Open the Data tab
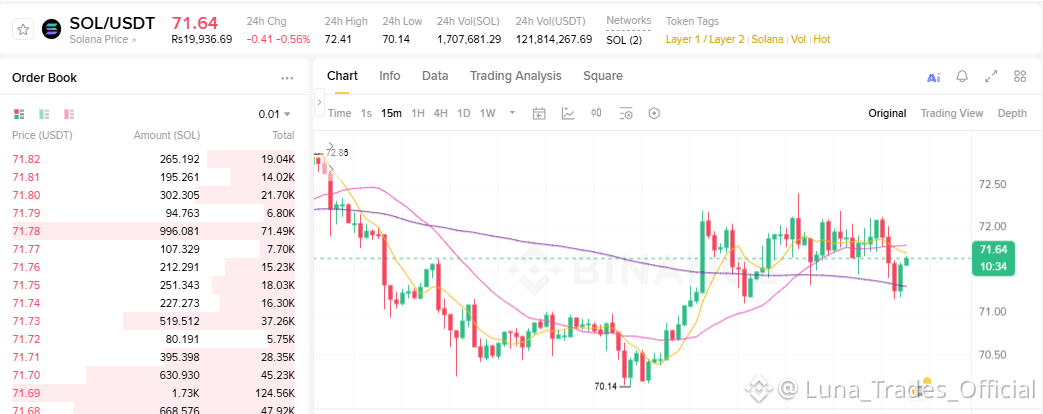1043x414 pixels. 435,76
